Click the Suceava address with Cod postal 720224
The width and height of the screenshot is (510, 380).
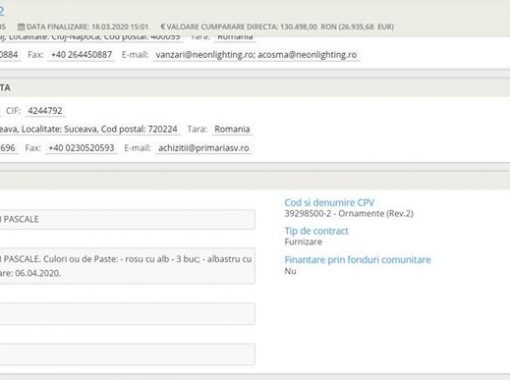click(x=89, y=129)
